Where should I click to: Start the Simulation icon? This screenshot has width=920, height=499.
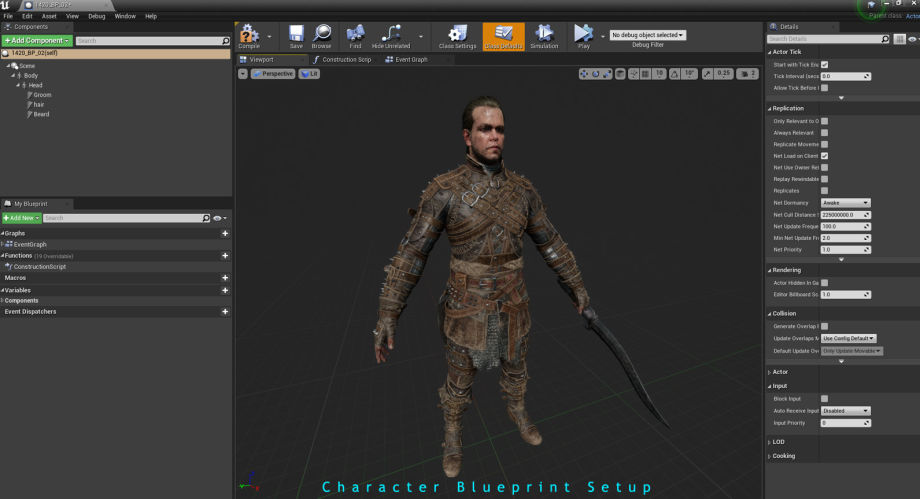(x=544, y=36)
